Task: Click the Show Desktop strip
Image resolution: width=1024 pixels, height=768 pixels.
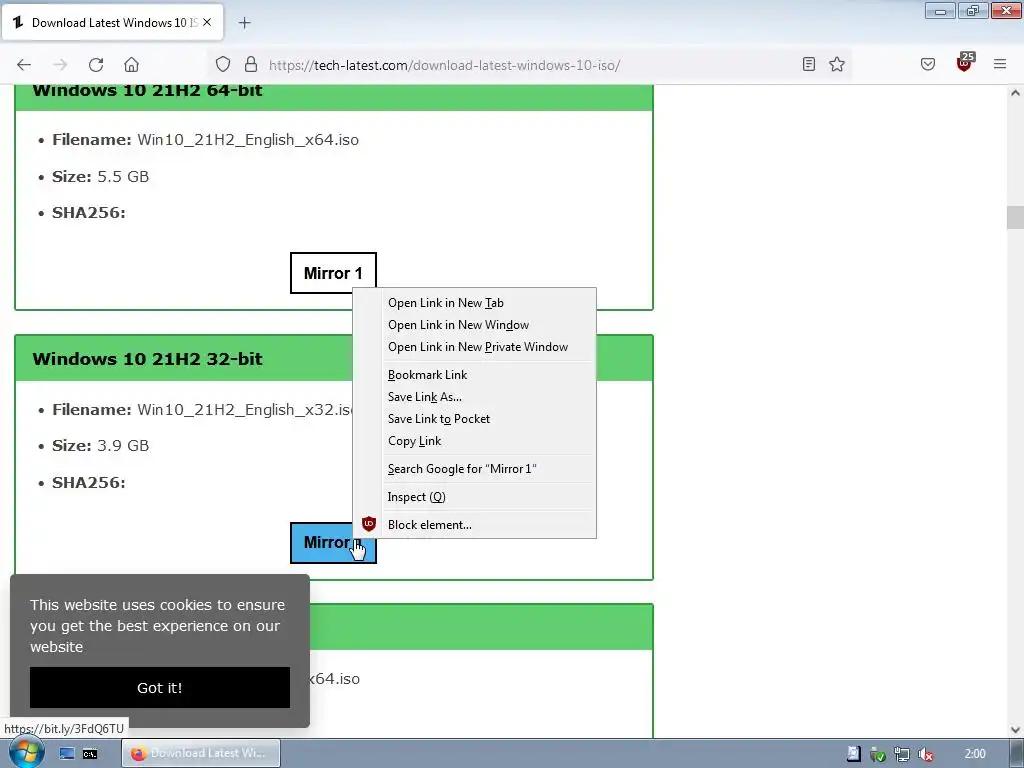Action: [x=1016, y=754]
